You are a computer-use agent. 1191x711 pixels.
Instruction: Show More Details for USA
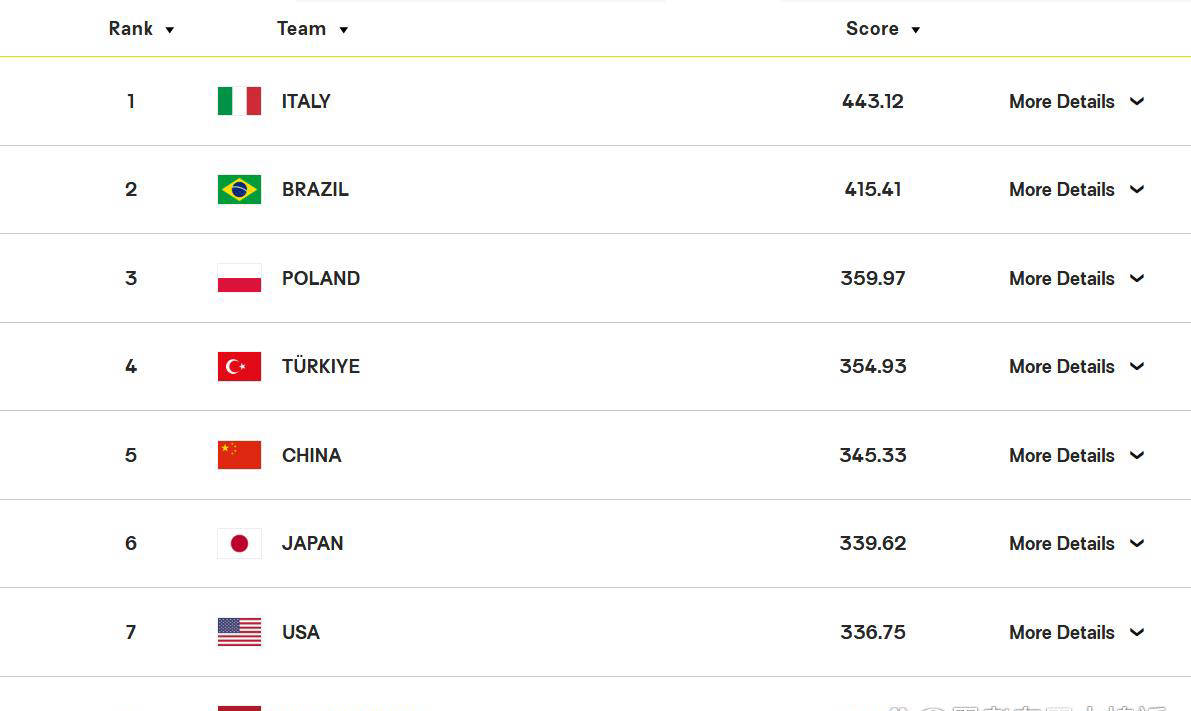pos(1062,632)
